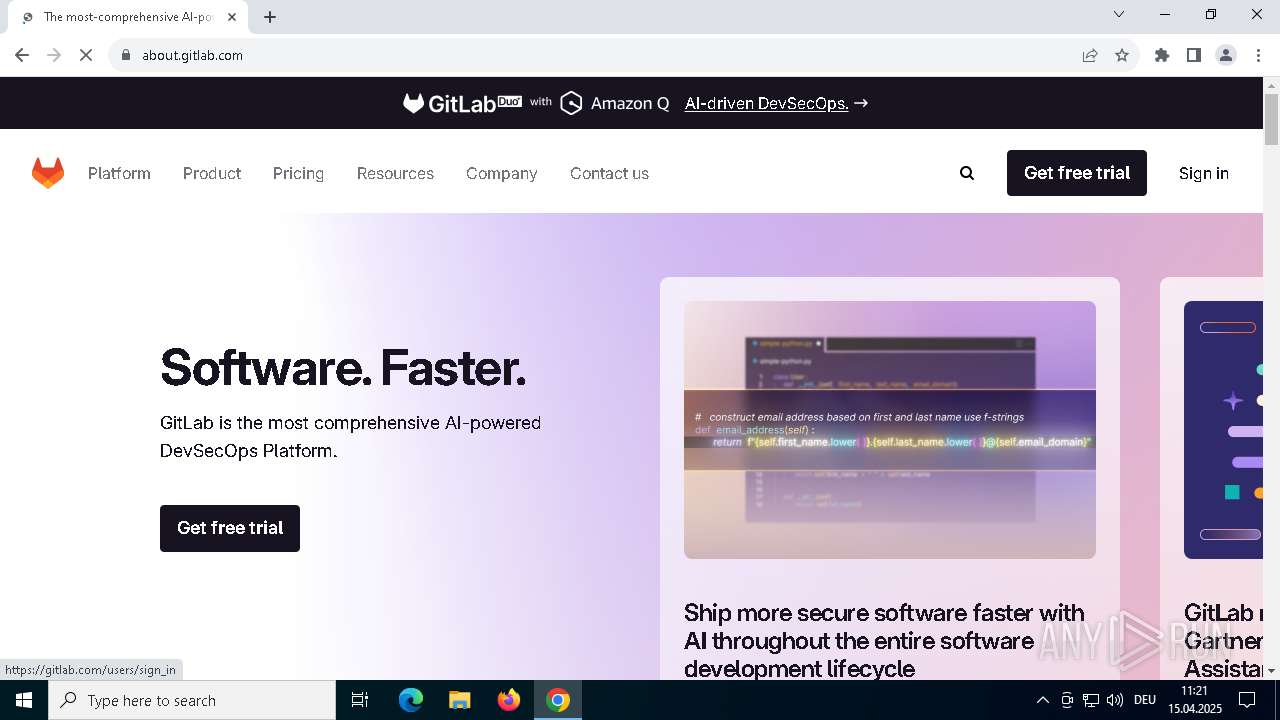The image size is (1280, 720).
Task: Bookmark this page with the star icon
Action: (x=1122, y=55)
